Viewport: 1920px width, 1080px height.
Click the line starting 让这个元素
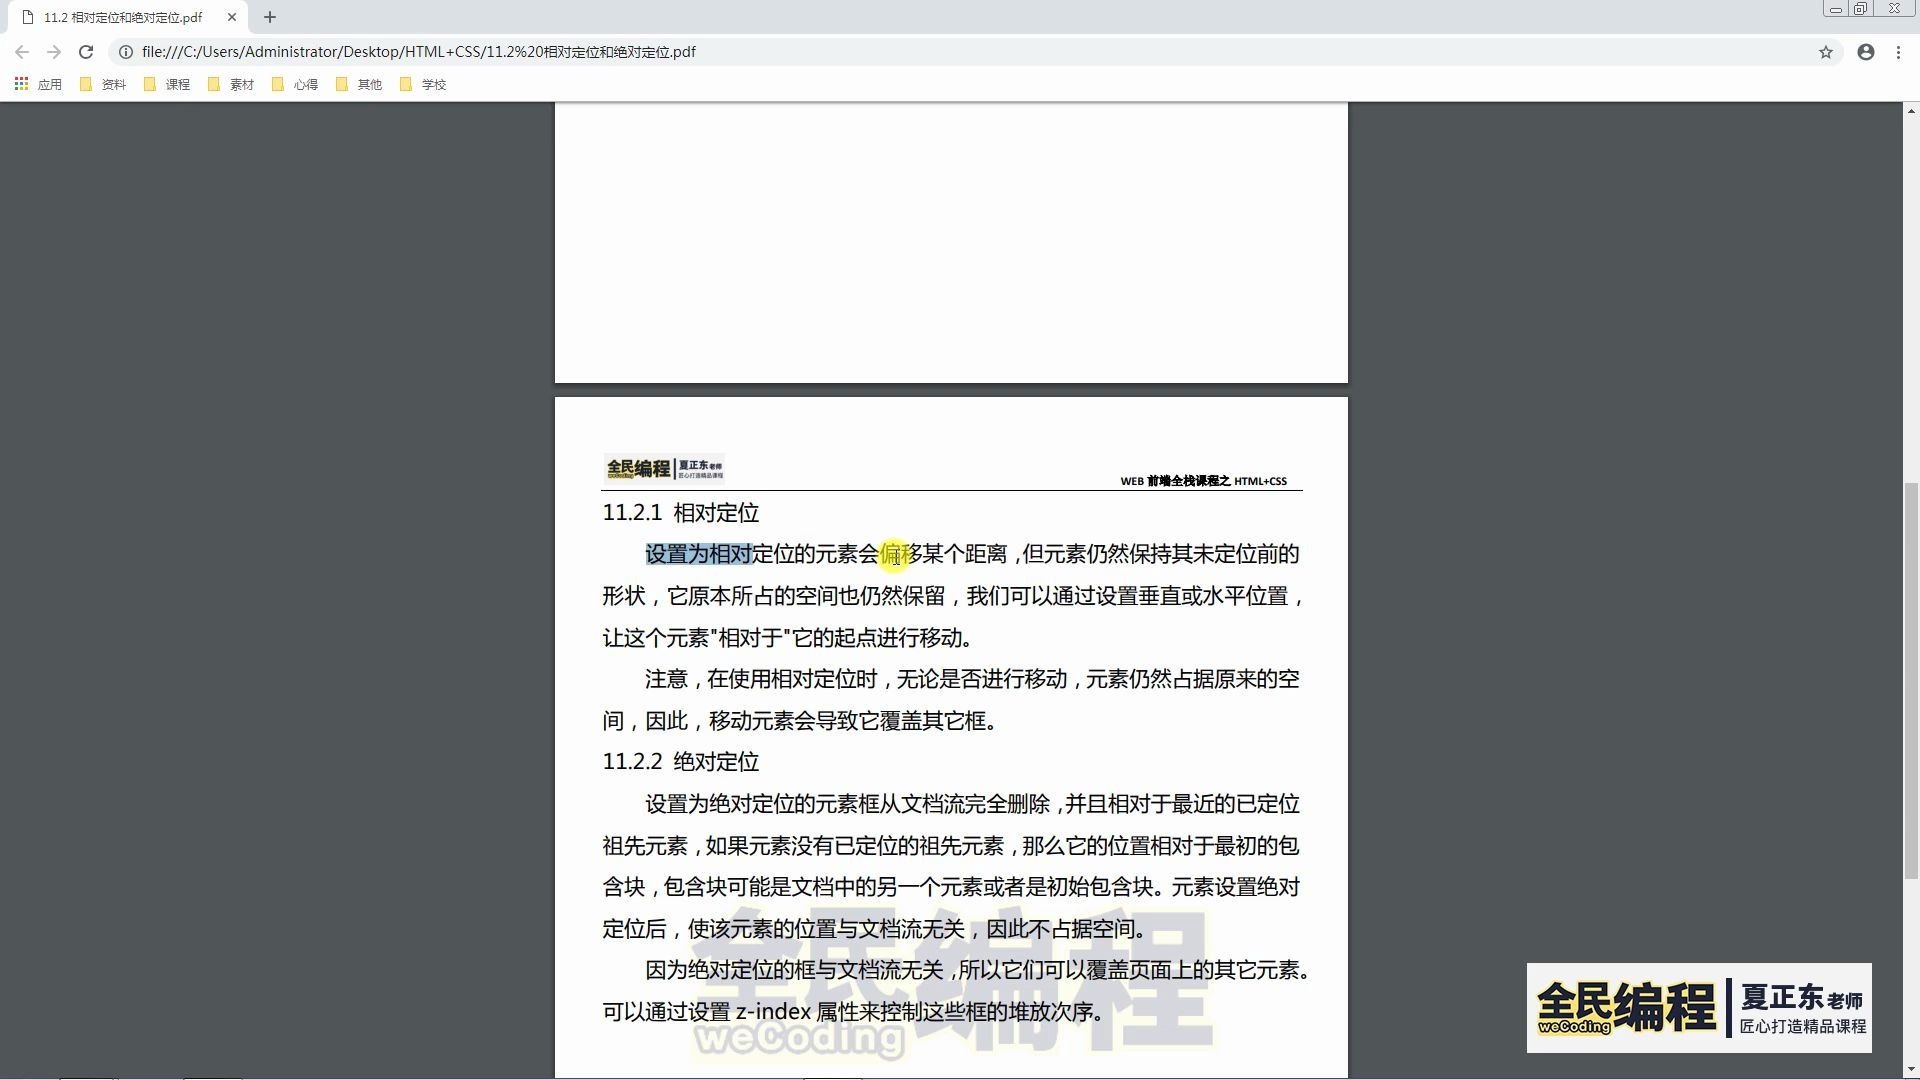pyautogui.click(x=788, y=638)
